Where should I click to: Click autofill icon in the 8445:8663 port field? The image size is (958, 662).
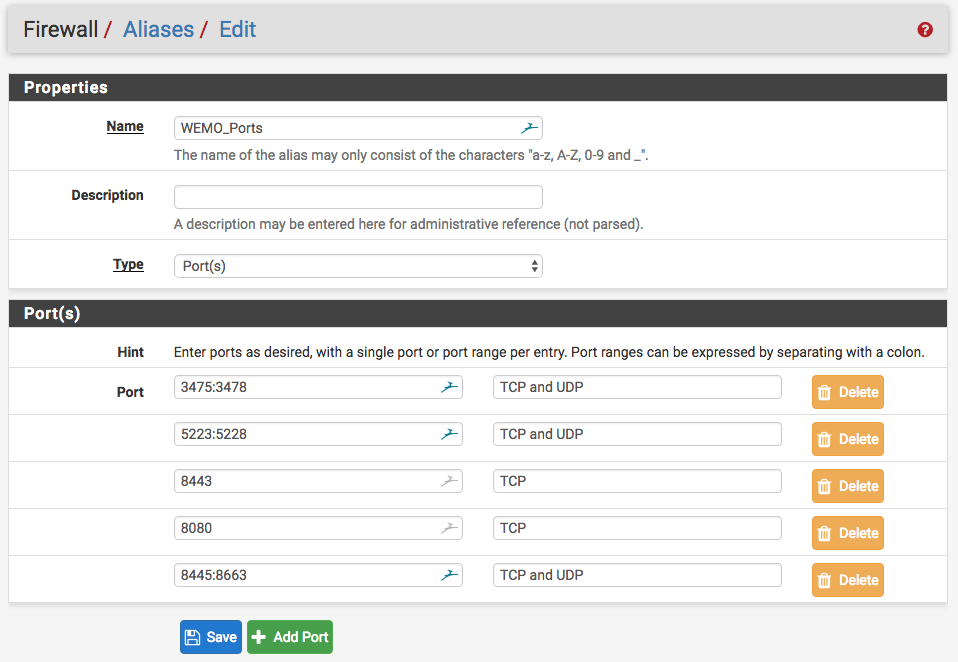tap(449, 575)
